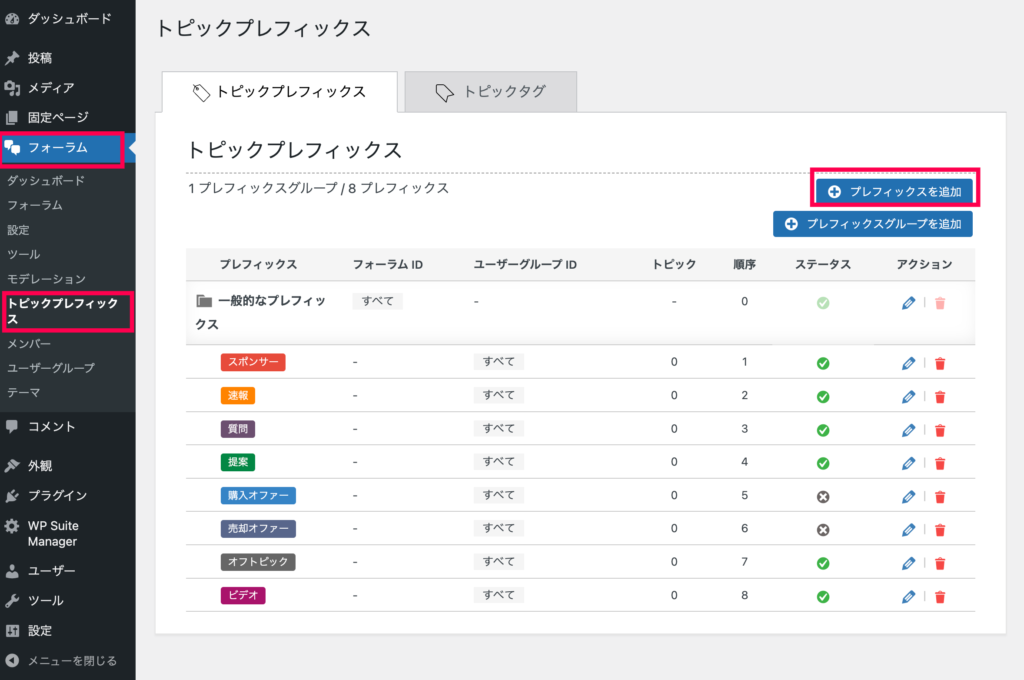Image resolution: width=1024 pixels, height=680 pixels.
Task: Open ユーザーグループ submenu link
Action: click(x=51, y=368)
